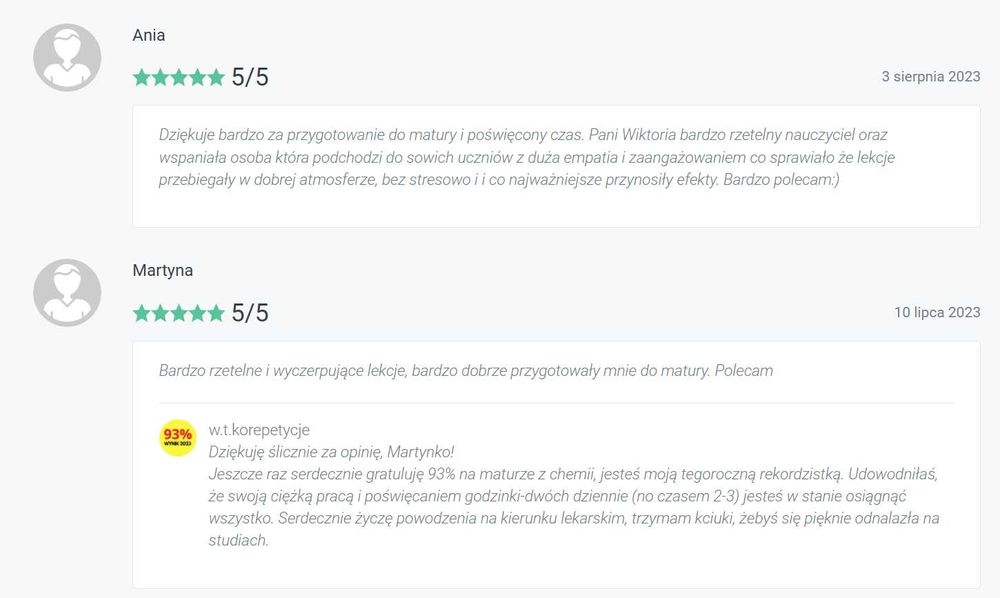The height and width of the screenshot is (598, 1000).
Task: Click the third star in Martyna's rating
Action: coord(178,314)
